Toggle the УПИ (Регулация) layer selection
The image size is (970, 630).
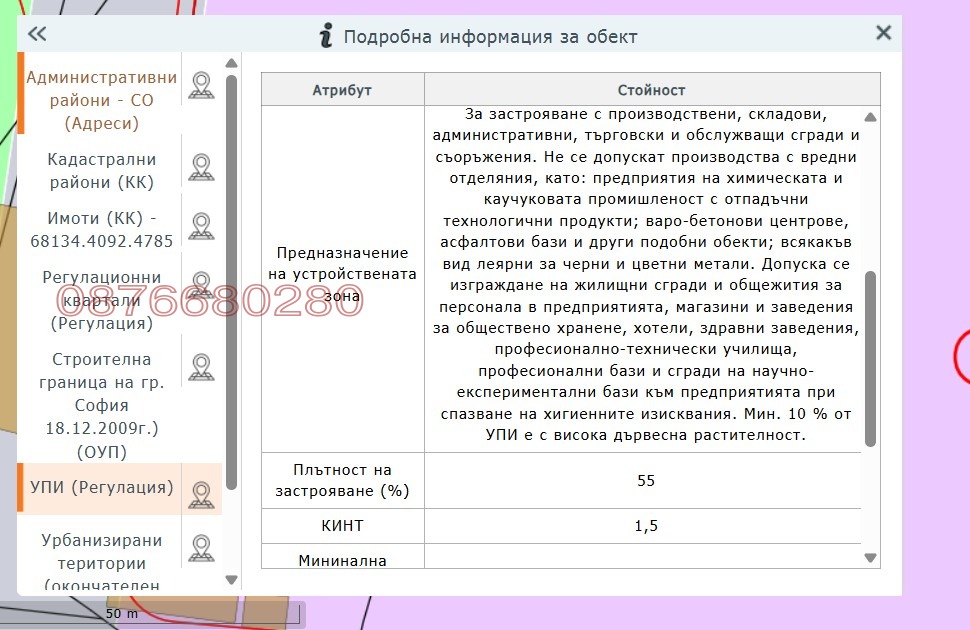(x=103, y=489)
